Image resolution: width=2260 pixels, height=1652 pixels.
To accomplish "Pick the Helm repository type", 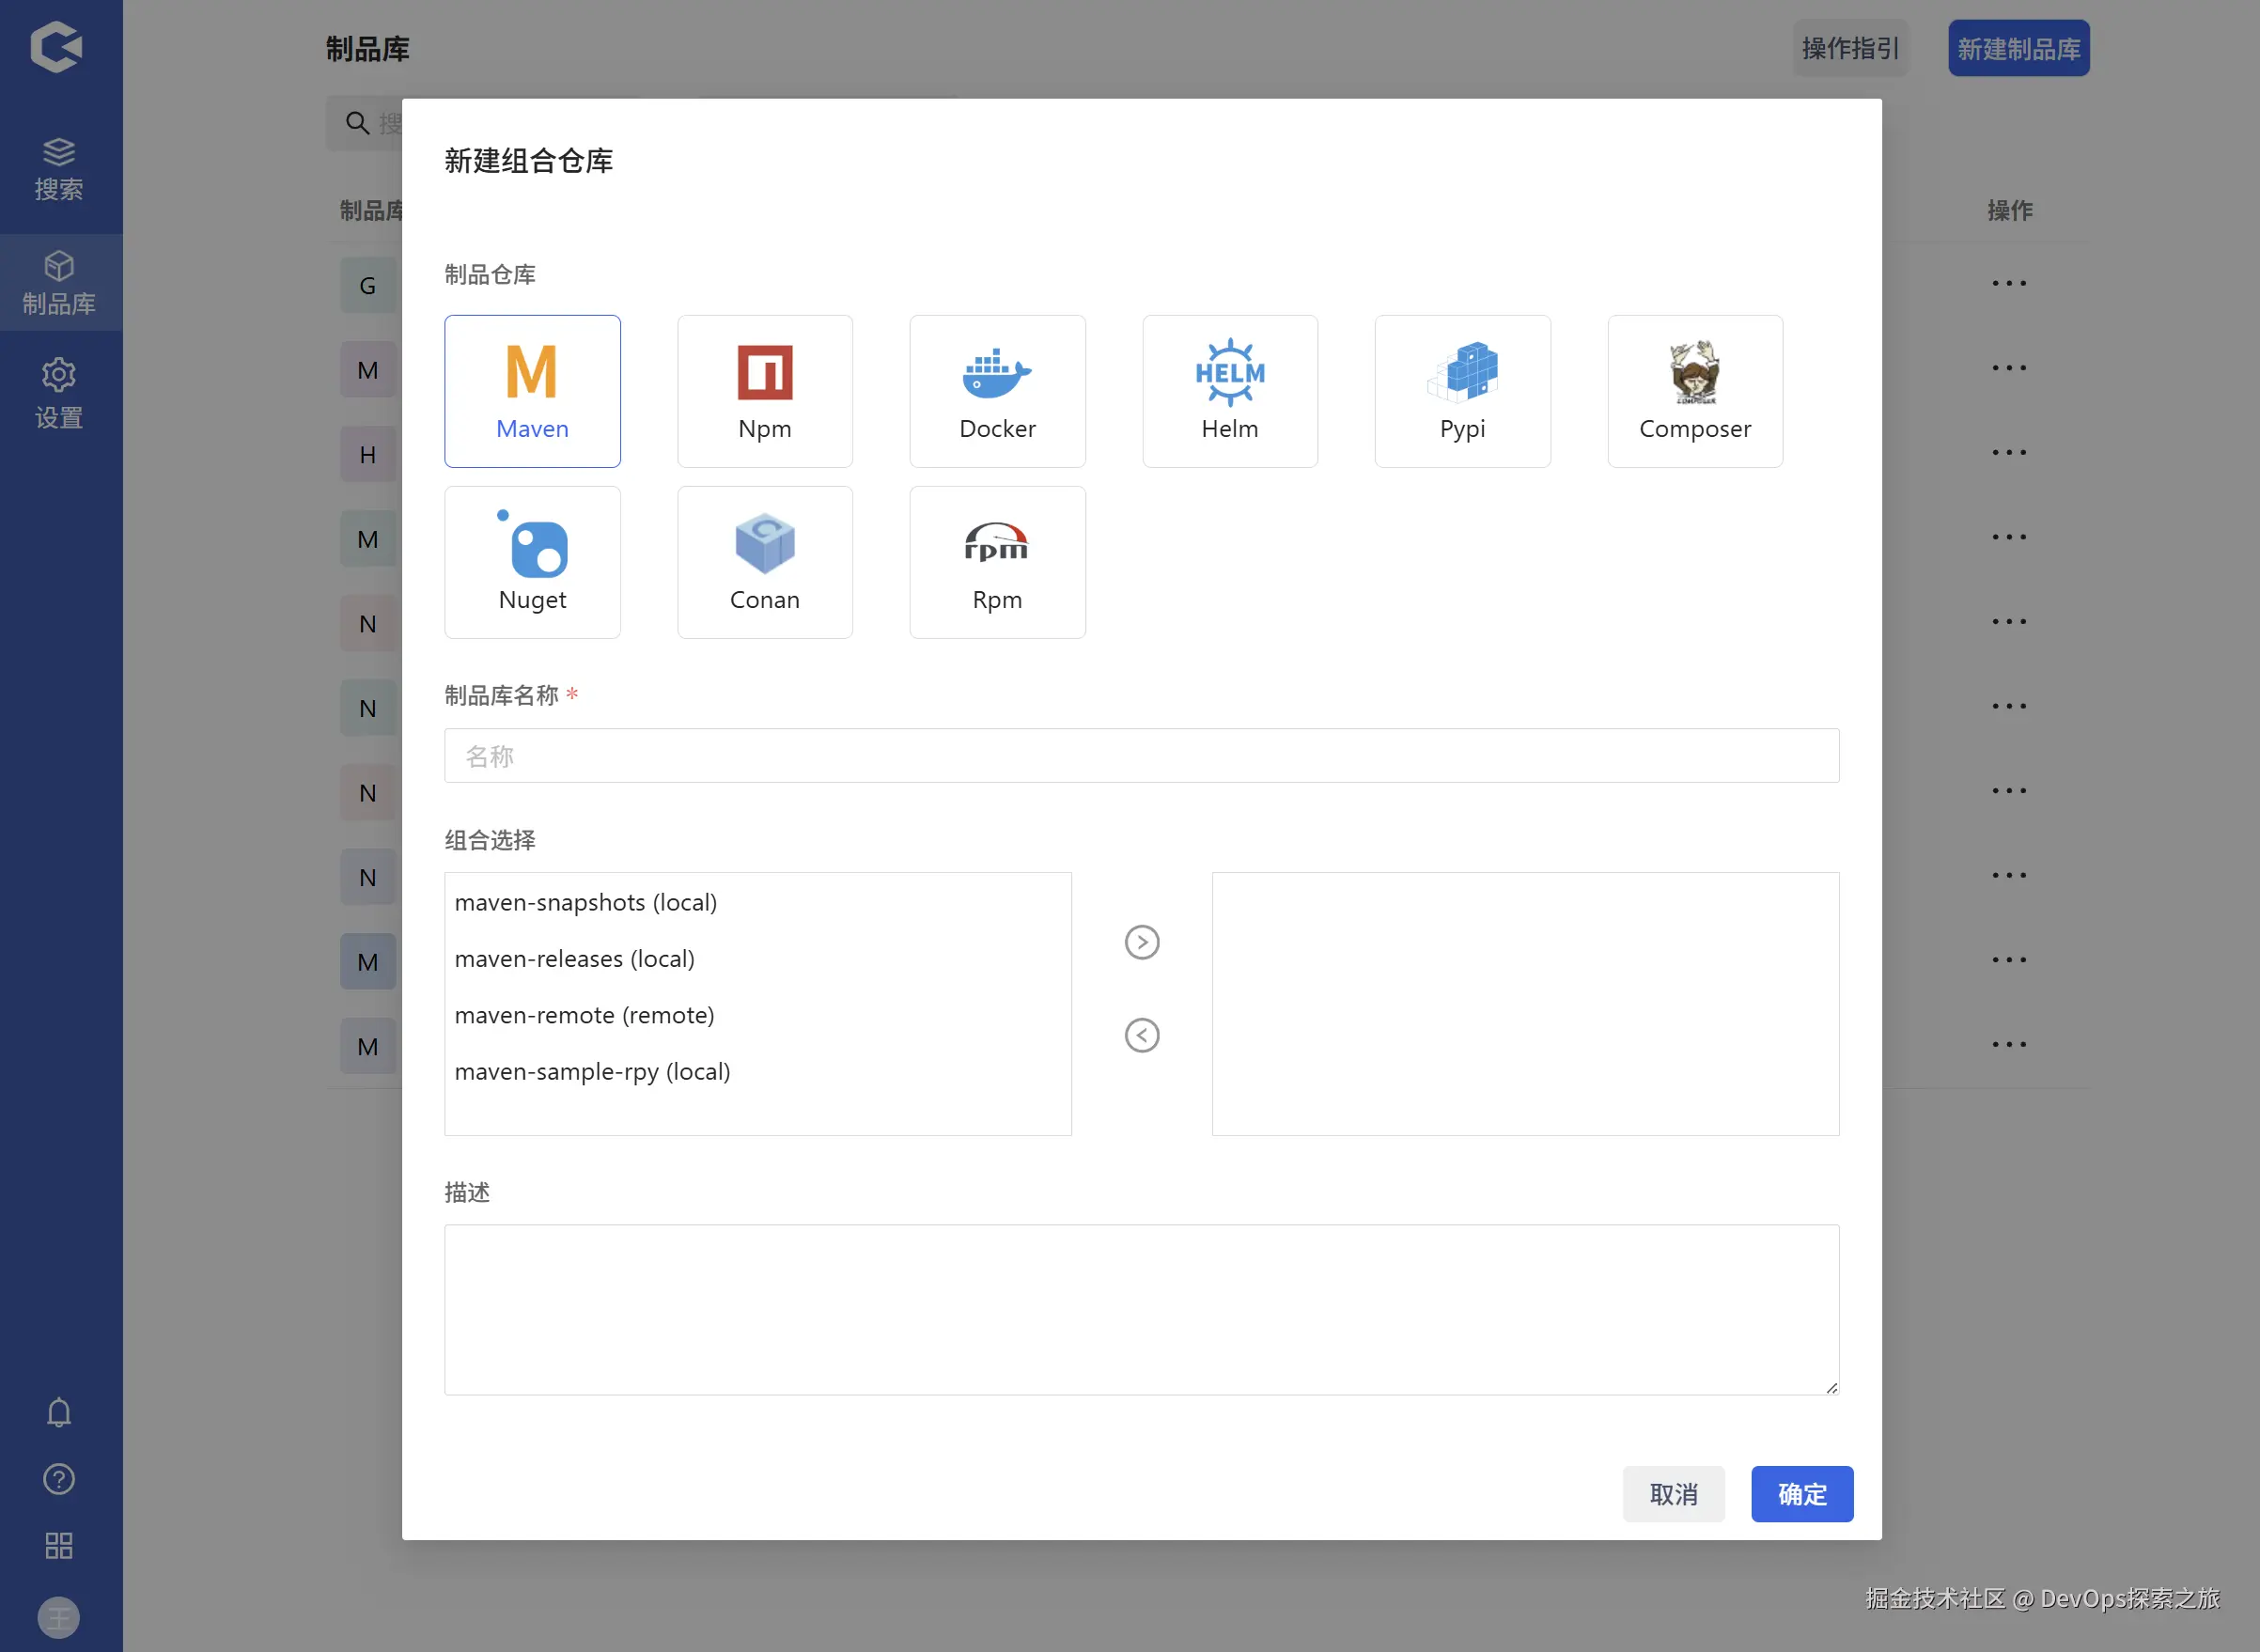I will click(x=1229, y=391).
